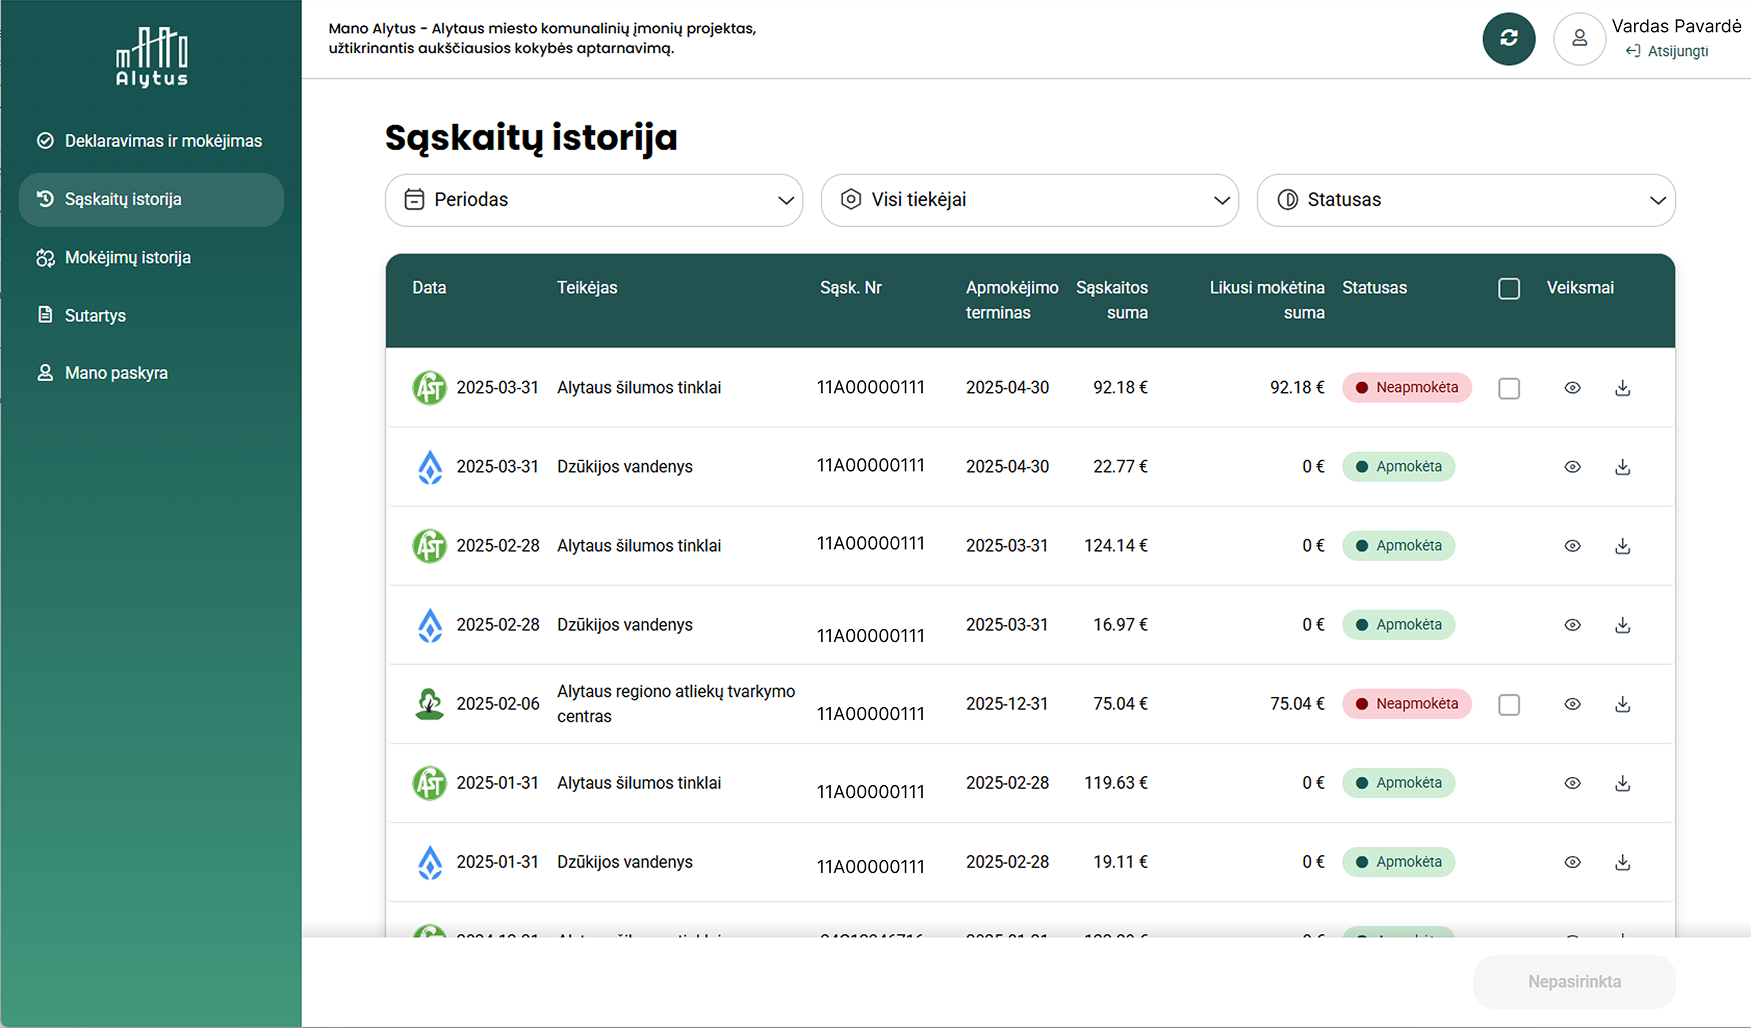The image size is (1752, 1028).
Task: Go to Deklaravimas ir mokėjimas menu item
Action: pyautogui.click(x=151, y=141)
